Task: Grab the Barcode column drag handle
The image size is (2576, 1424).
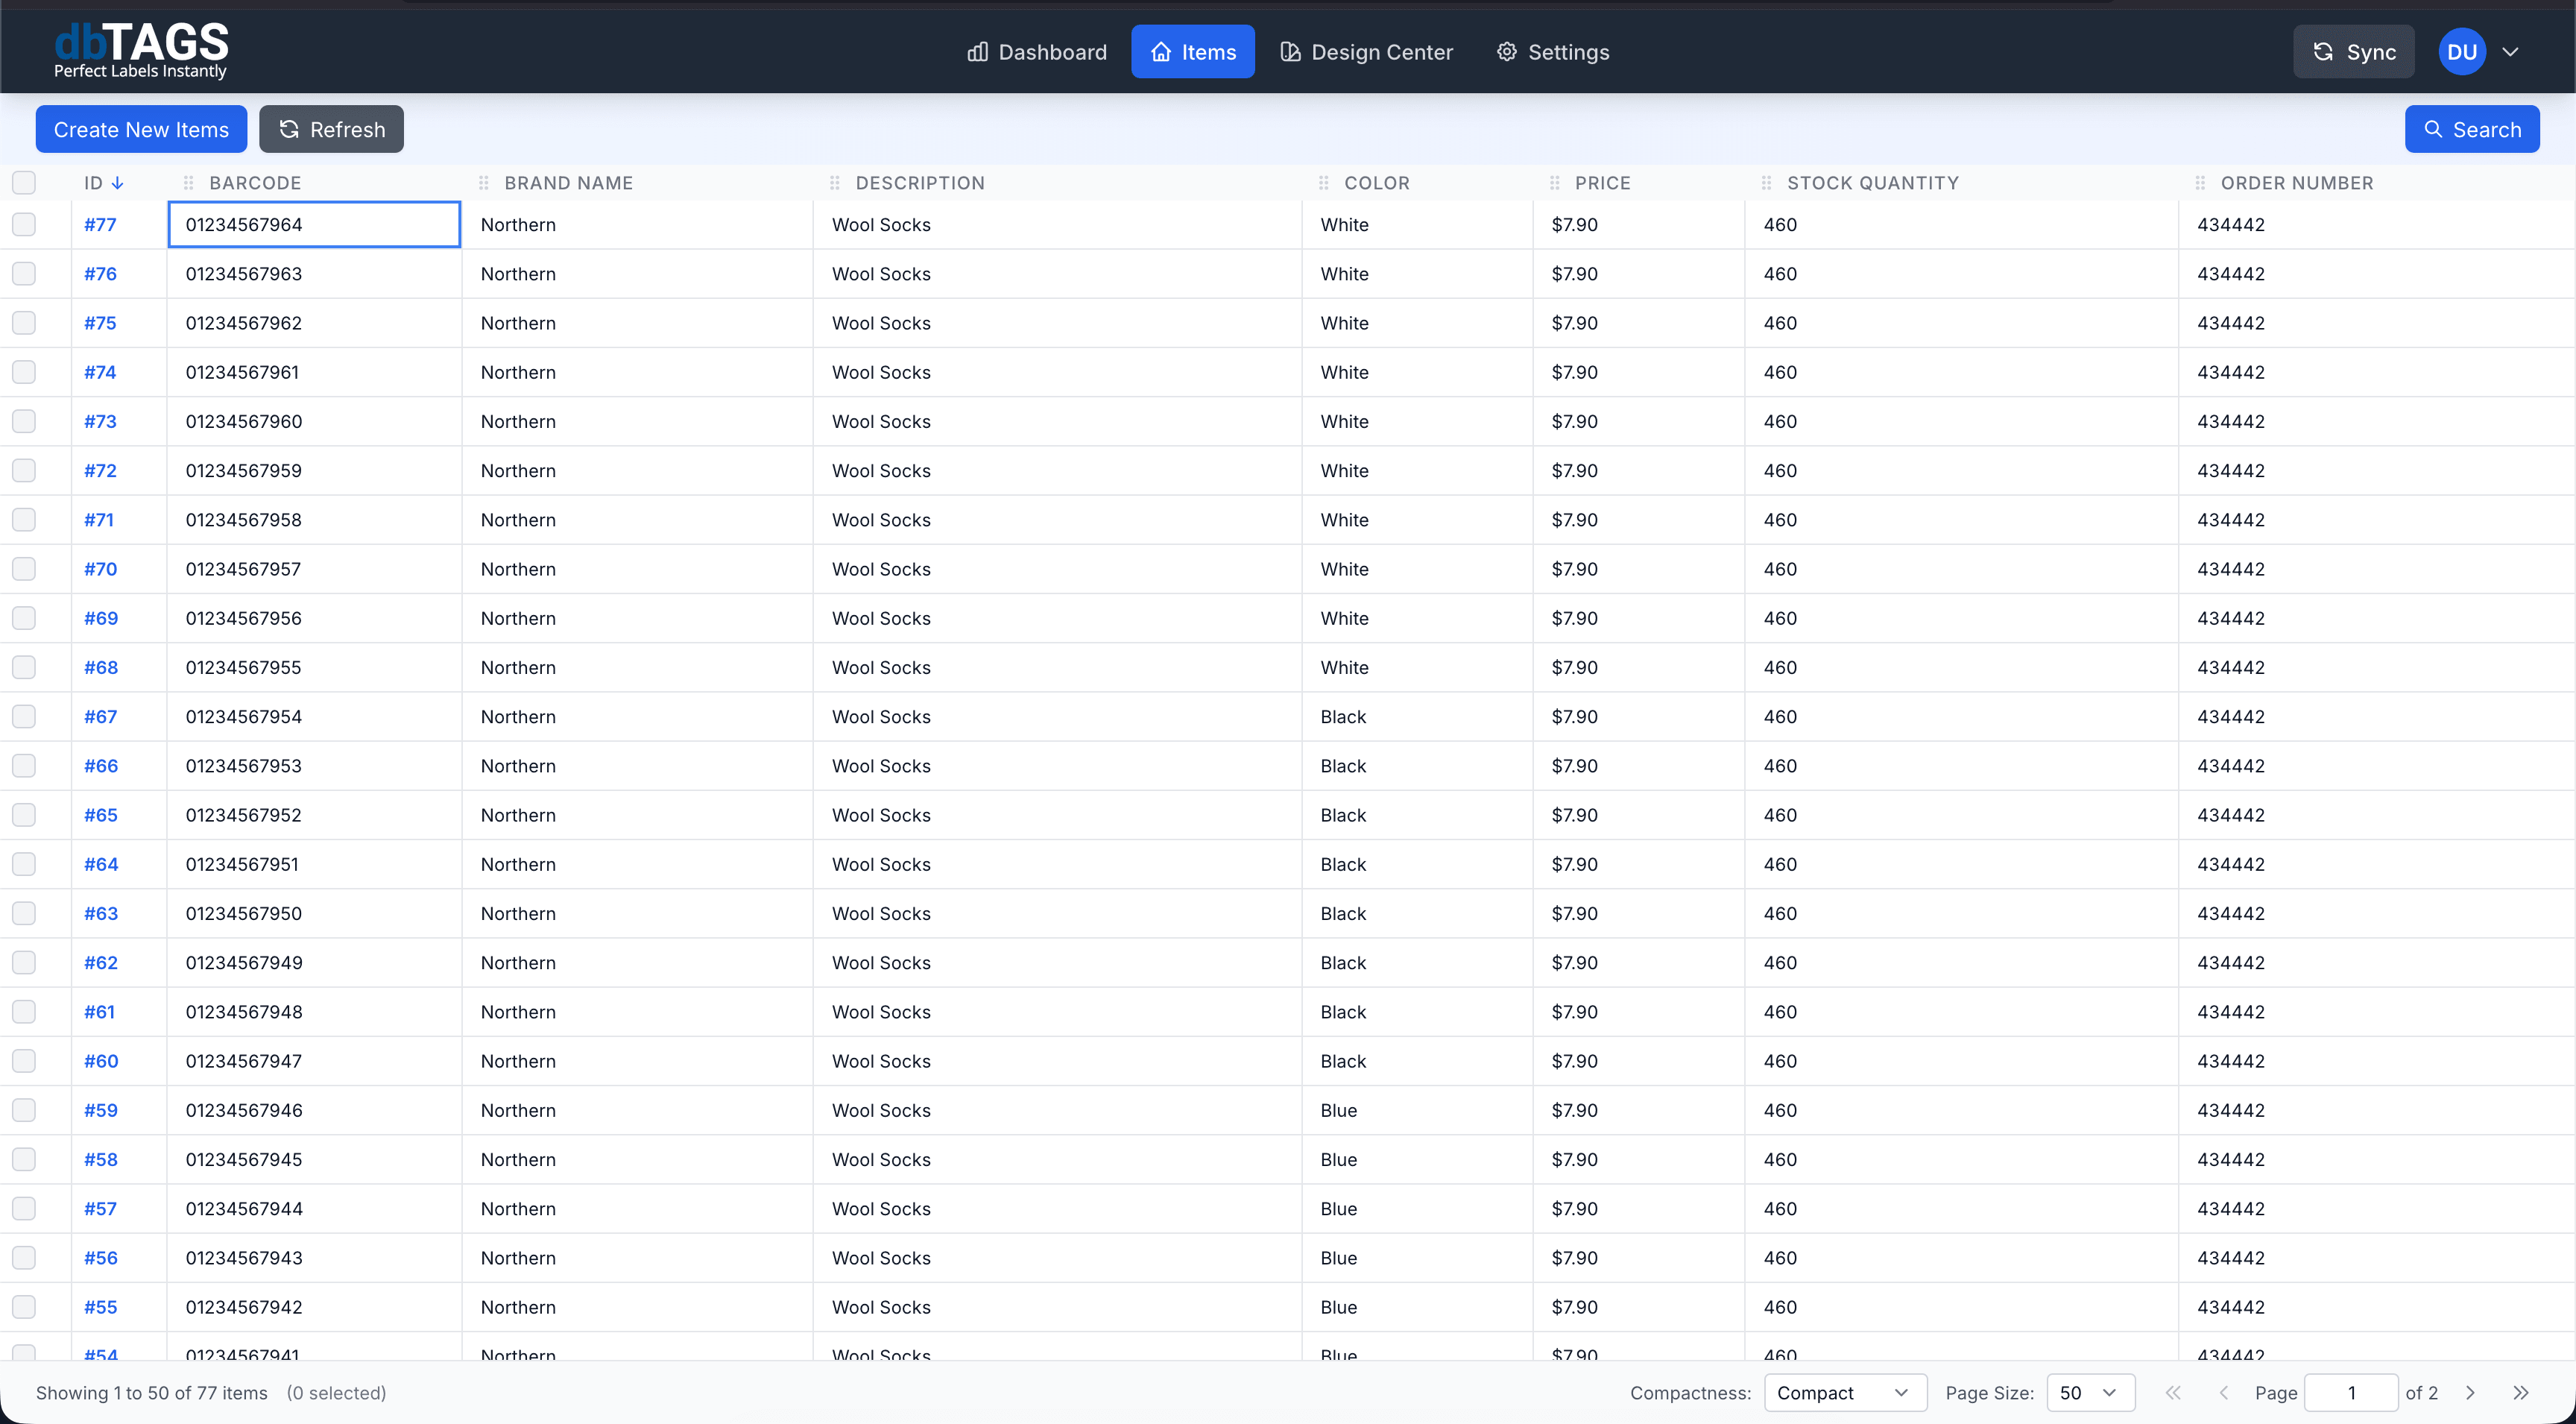Action: (189, 182)
